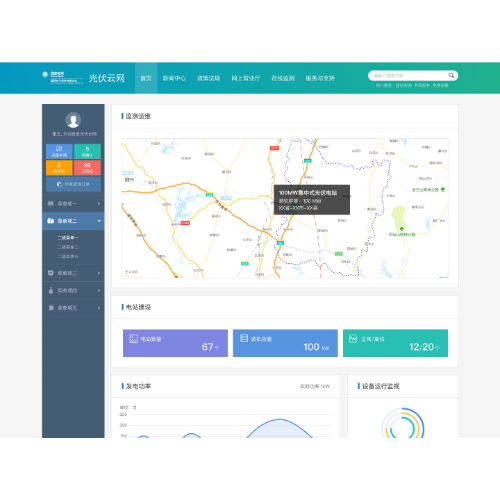Expand 菜单项一 using its arrow
This screenshot has width=500, height=500.
(x=99, y=203)
